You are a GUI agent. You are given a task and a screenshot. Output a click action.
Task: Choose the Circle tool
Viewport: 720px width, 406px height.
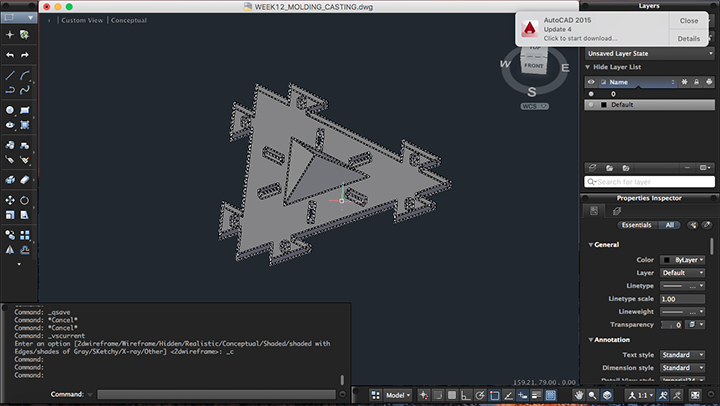10,110
